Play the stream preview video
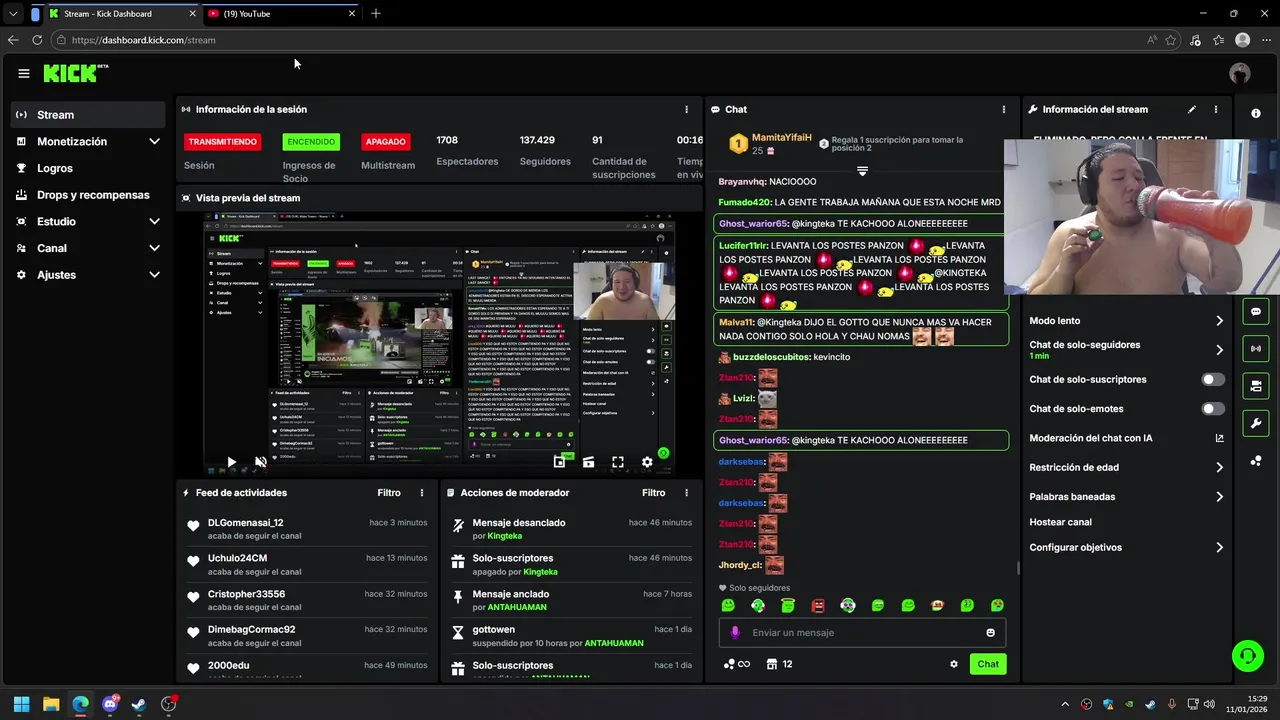The height and width of the screenshot is (720, 1280). [x=231, y=462]
